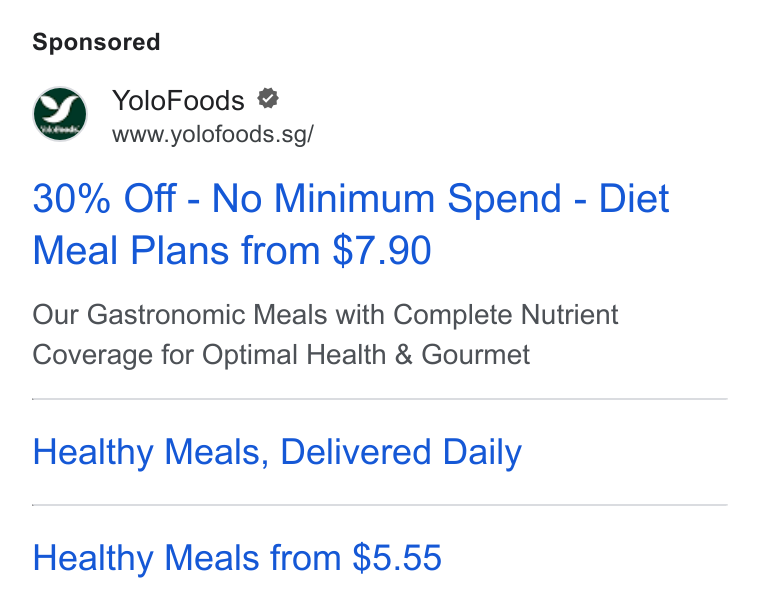Click the Gastronomic Meals ad description text

(x=325, y=335)
